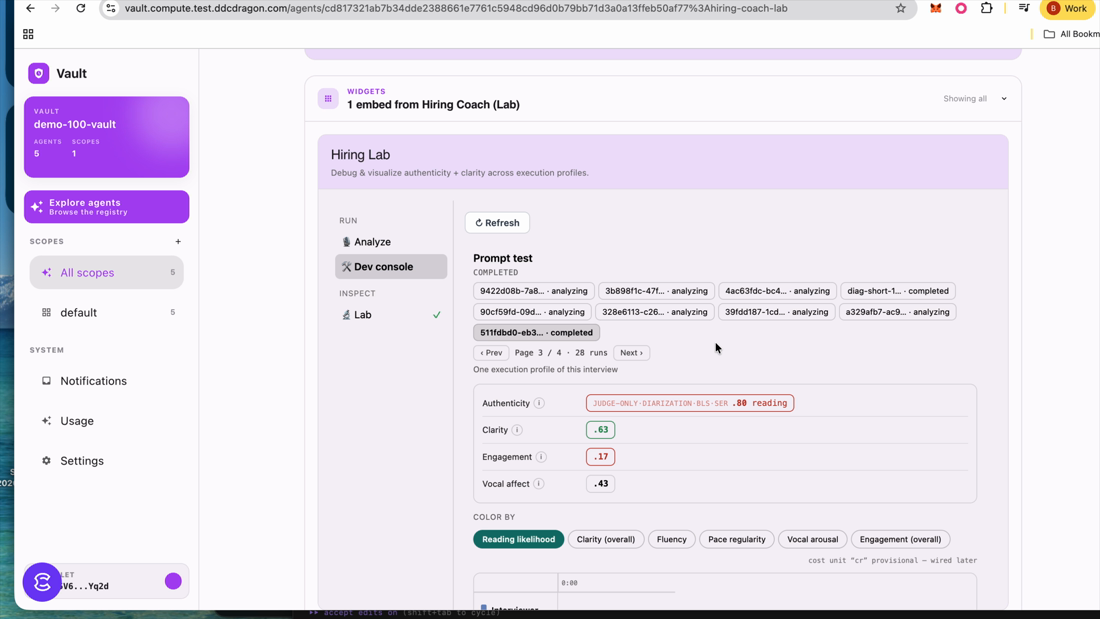Open the All Bookmarks folder
Screen dimensions: 1100x619
pyautogui.click(x=1071, y=34)
